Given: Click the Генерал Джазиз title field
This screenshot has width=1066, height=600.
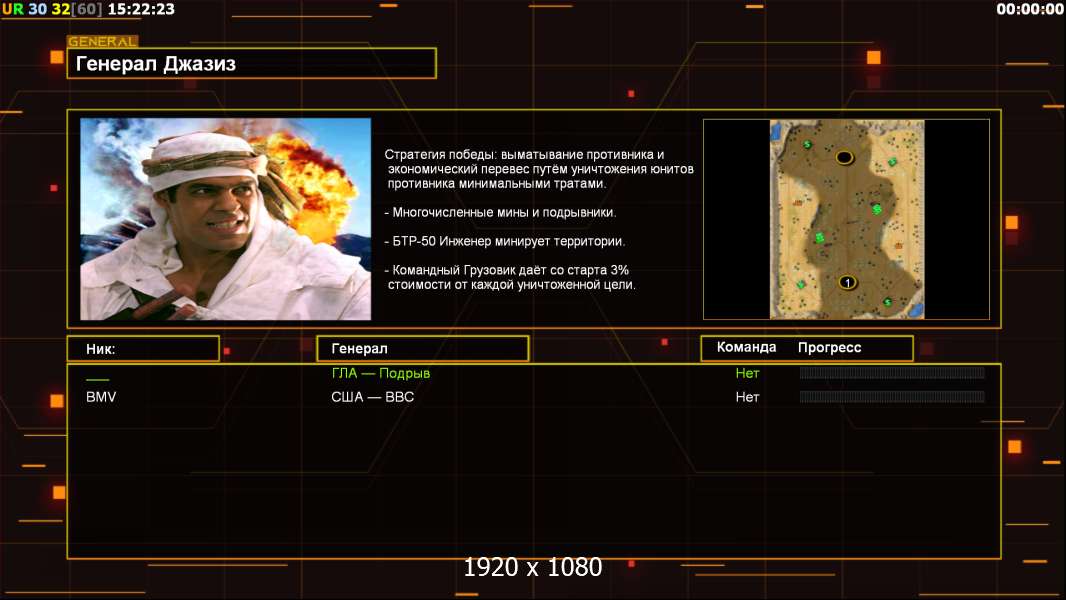Looking at the screenshot, I should [252, 63].
